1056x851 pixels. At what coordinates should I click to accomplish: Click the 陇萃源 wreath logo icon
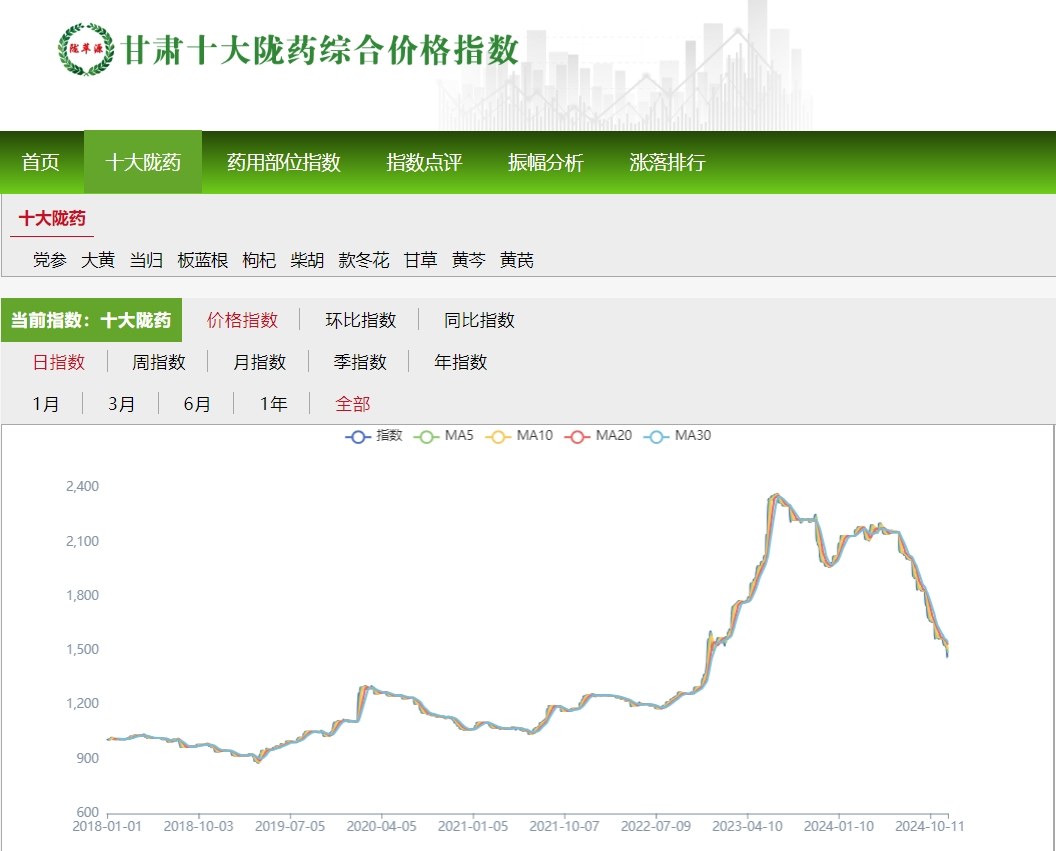(x=86, y=49)
